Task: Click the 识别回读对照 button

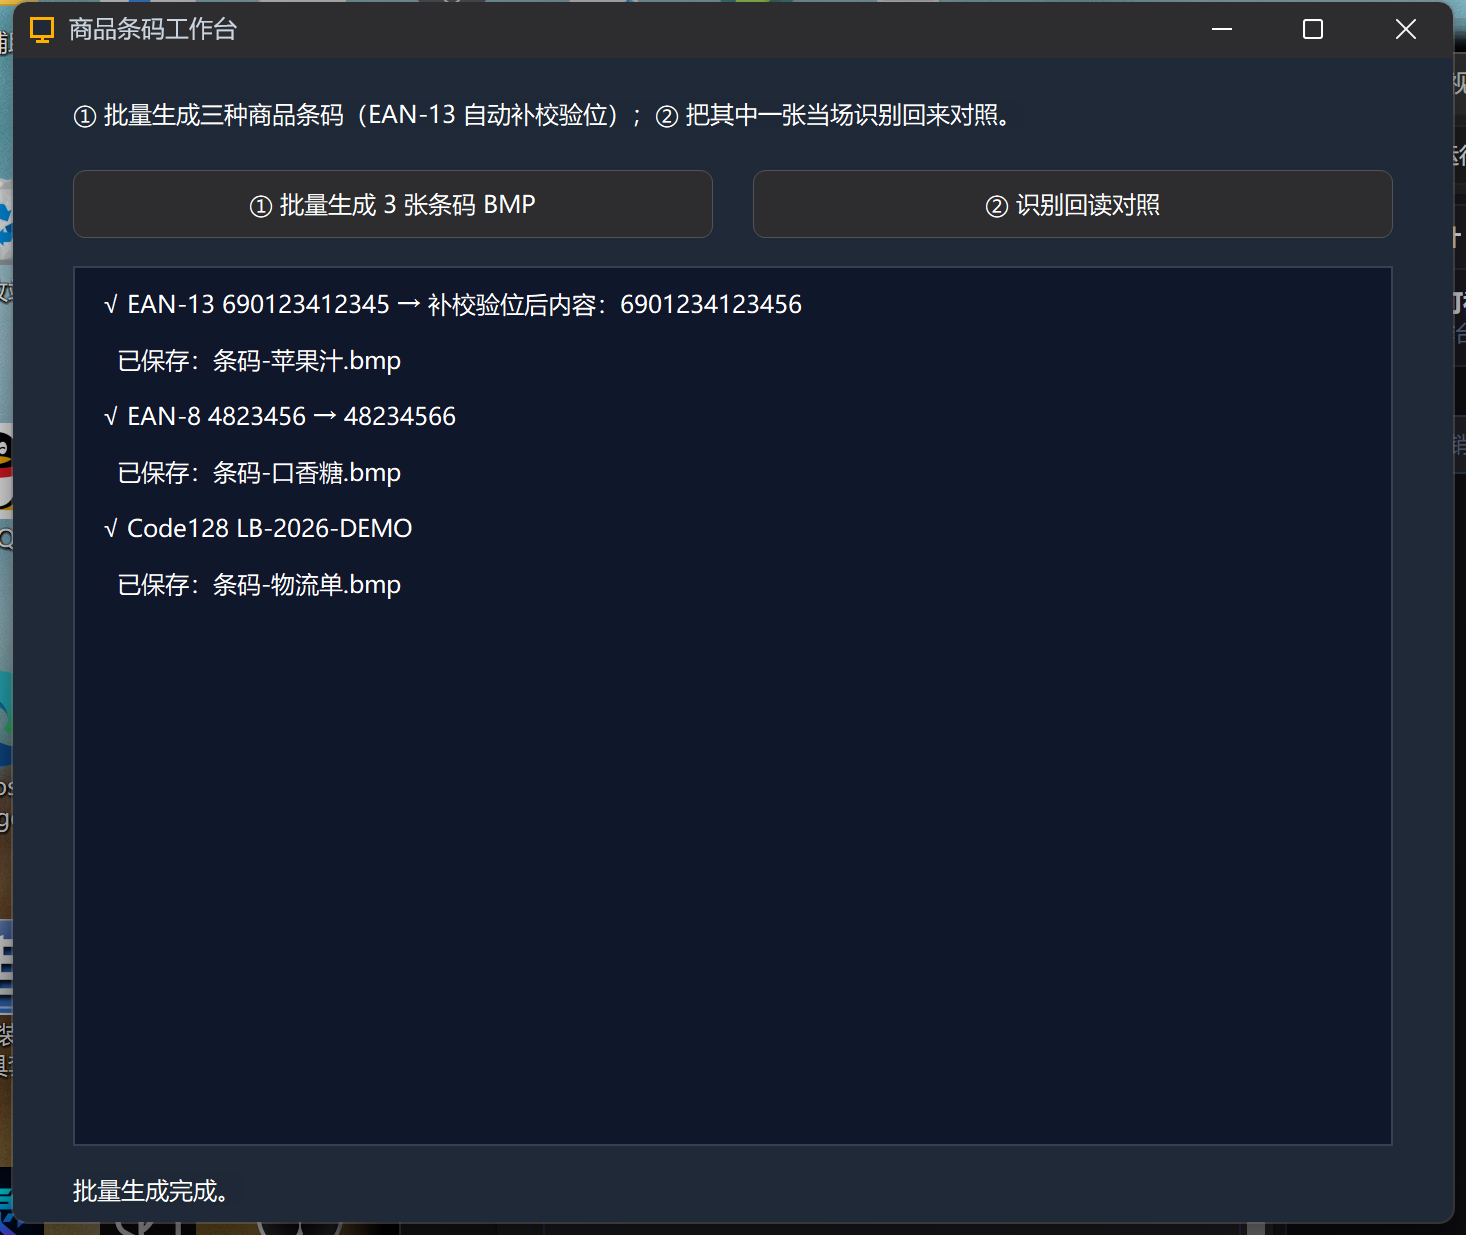Action: pyautogui.click(x=1072, y=204)
